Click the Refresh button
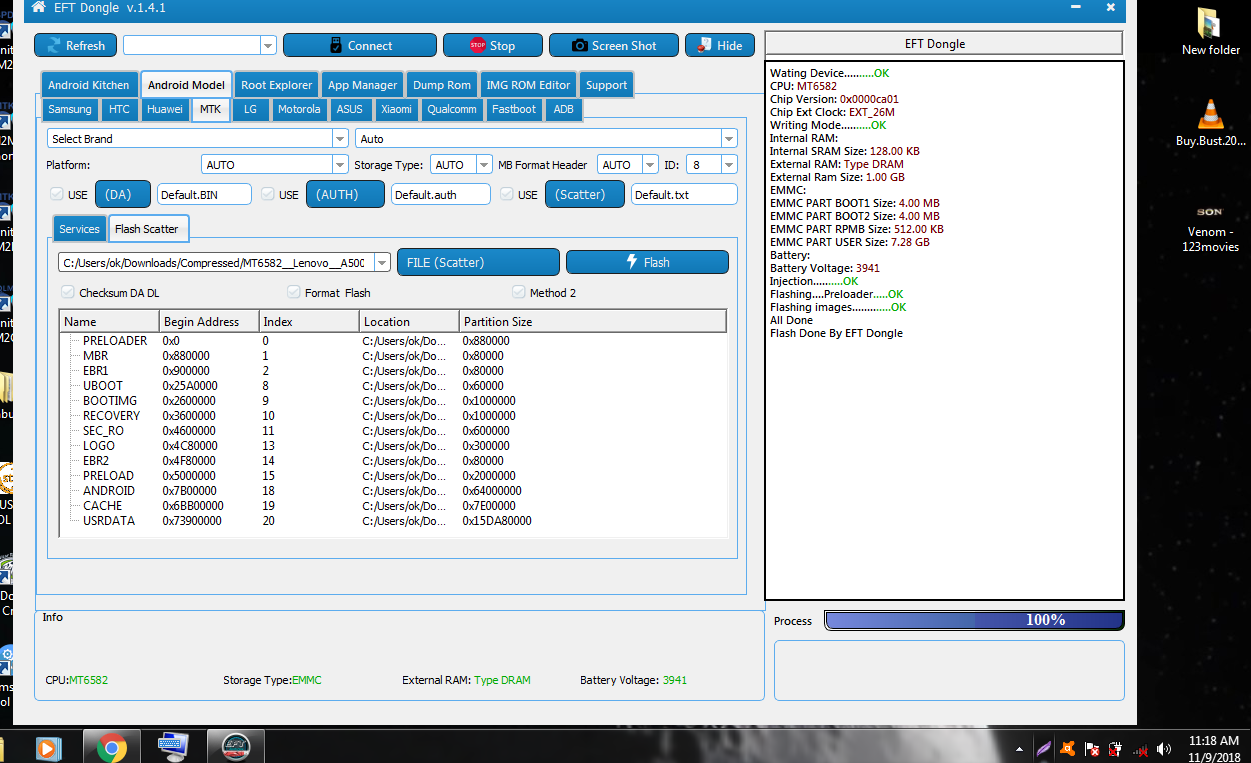The width and height of the screenshot is (1251, 763). click(x=75, y=45)
